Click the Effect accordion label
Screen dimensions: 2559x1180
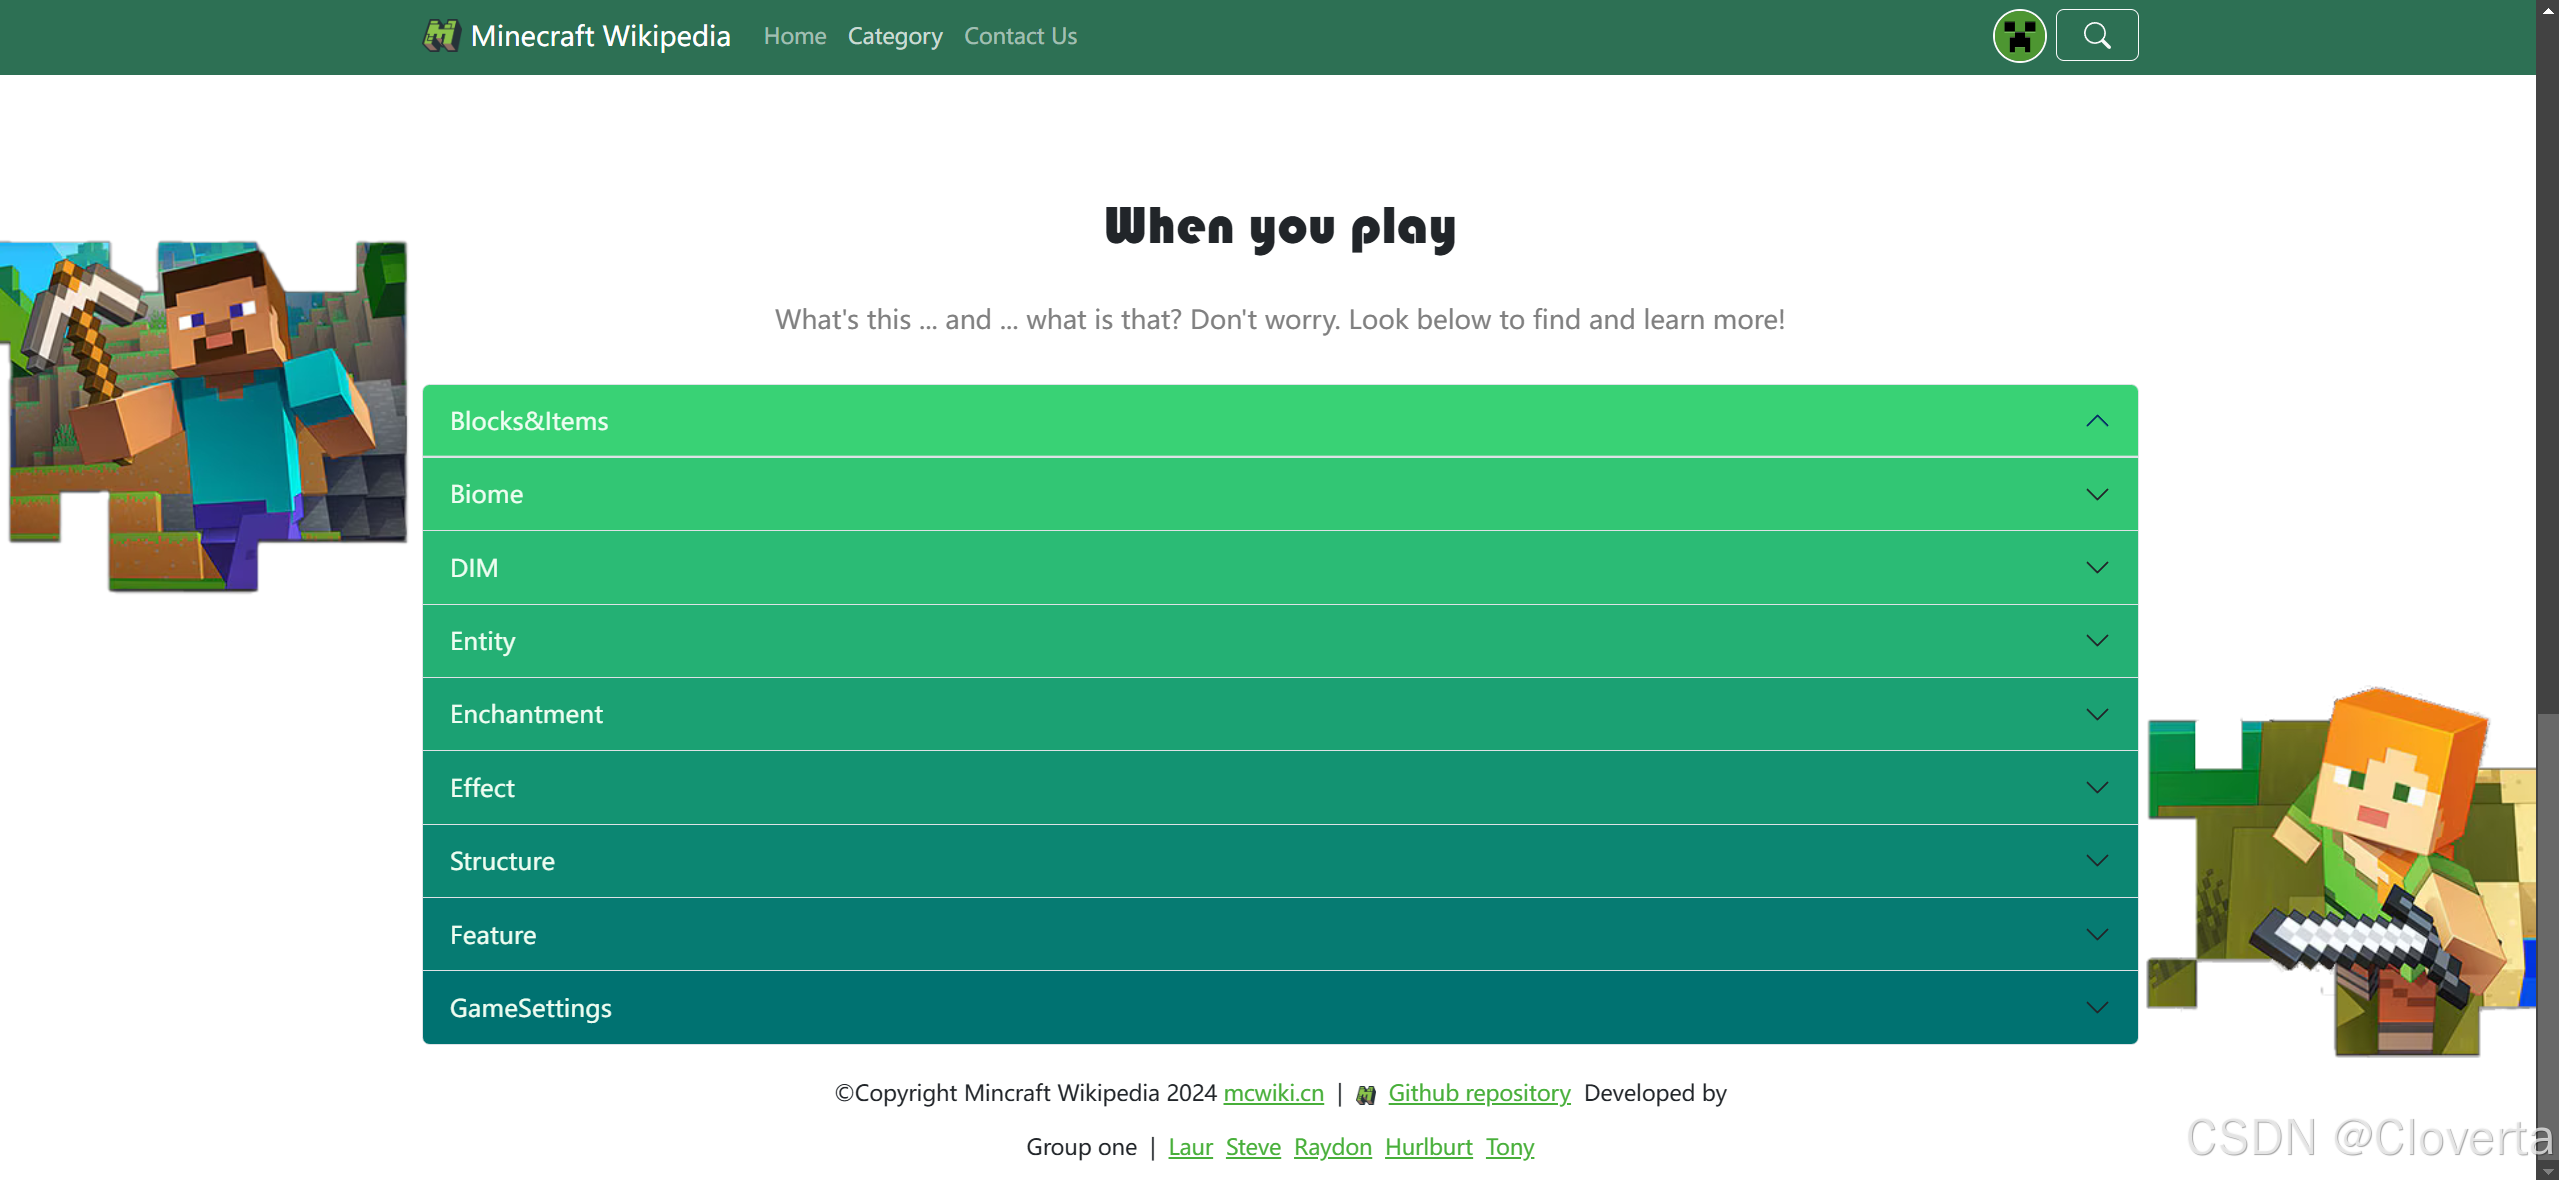click(482, 788)
